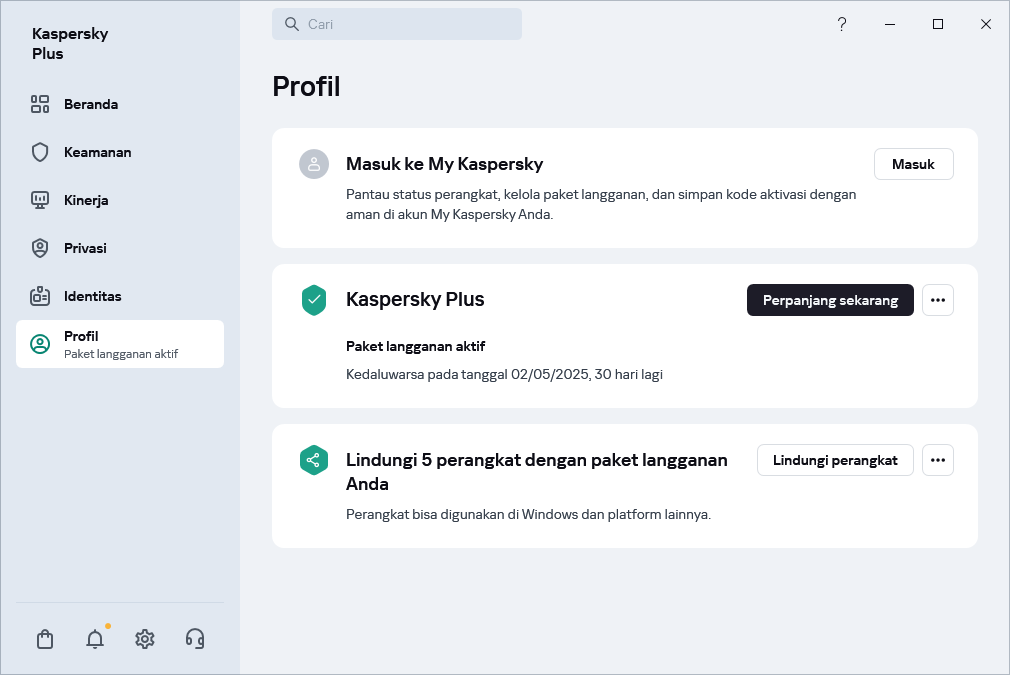Viewport: 1010px width, 675px height.
Task: Select the Keamanan shield icon
Action: coord(40,152)
